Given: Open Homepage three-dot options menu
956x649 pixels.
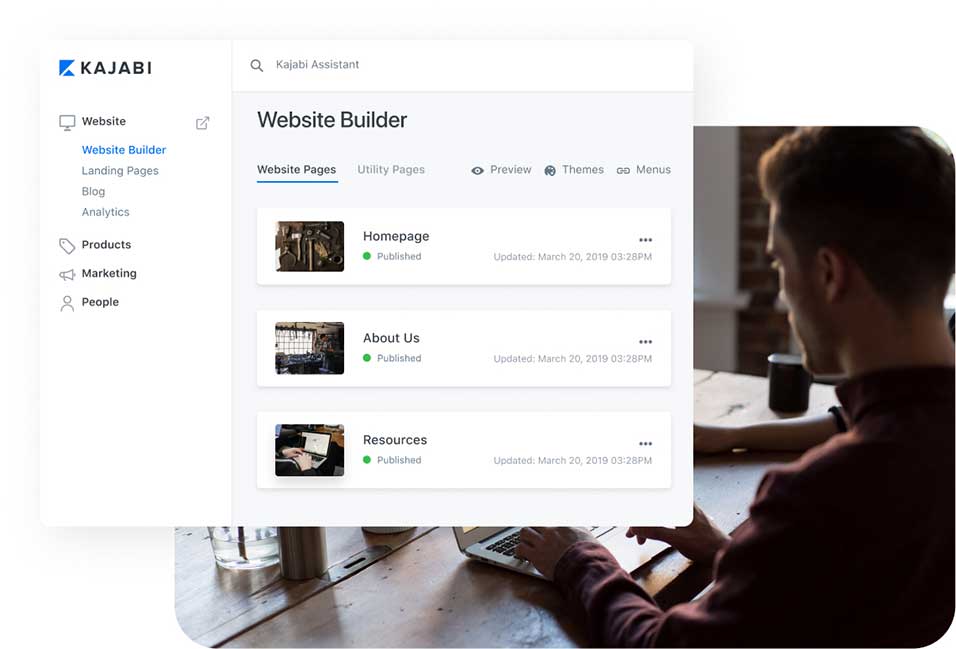Looking at the screenshot, I should (x=645, y=240).
